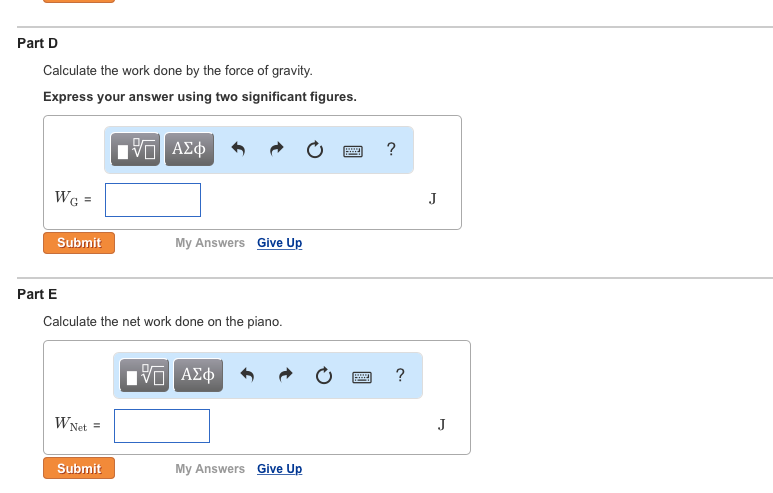Click the WG answer input box

point(153,200)
